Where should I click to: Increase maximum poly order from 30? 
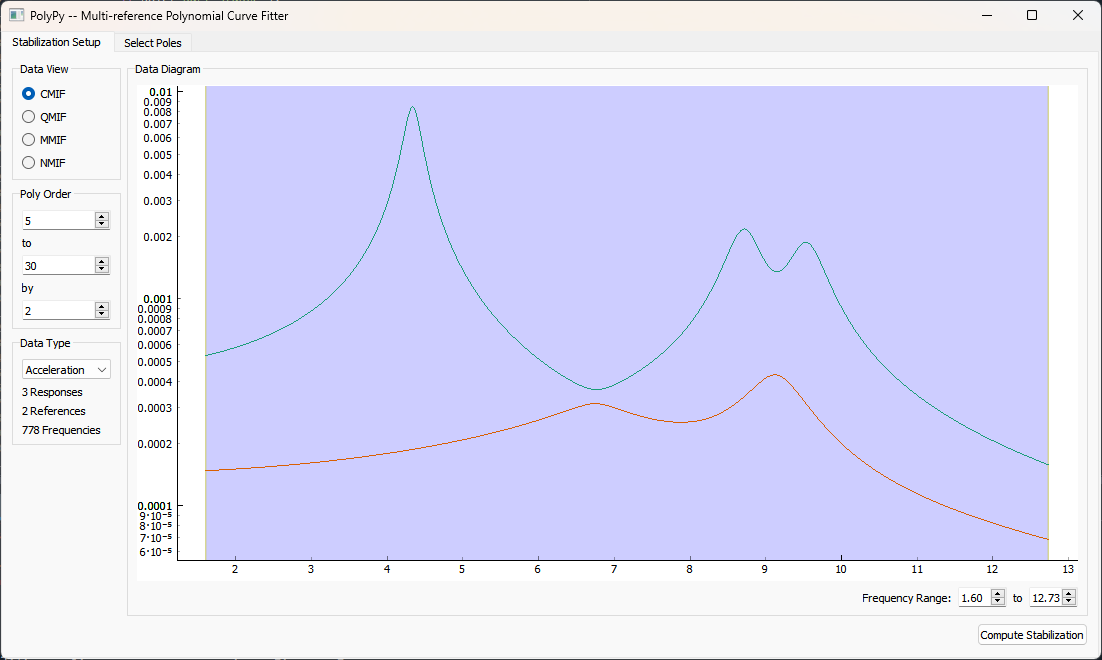(x=101, y=261)
